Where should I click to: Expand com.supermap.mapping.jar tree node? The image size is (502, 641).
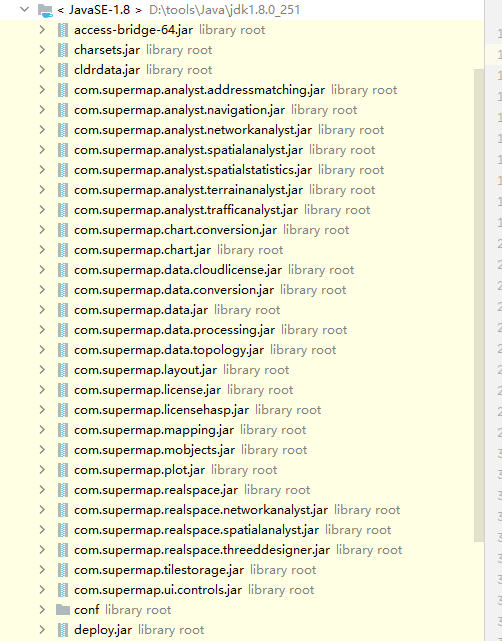42,430
